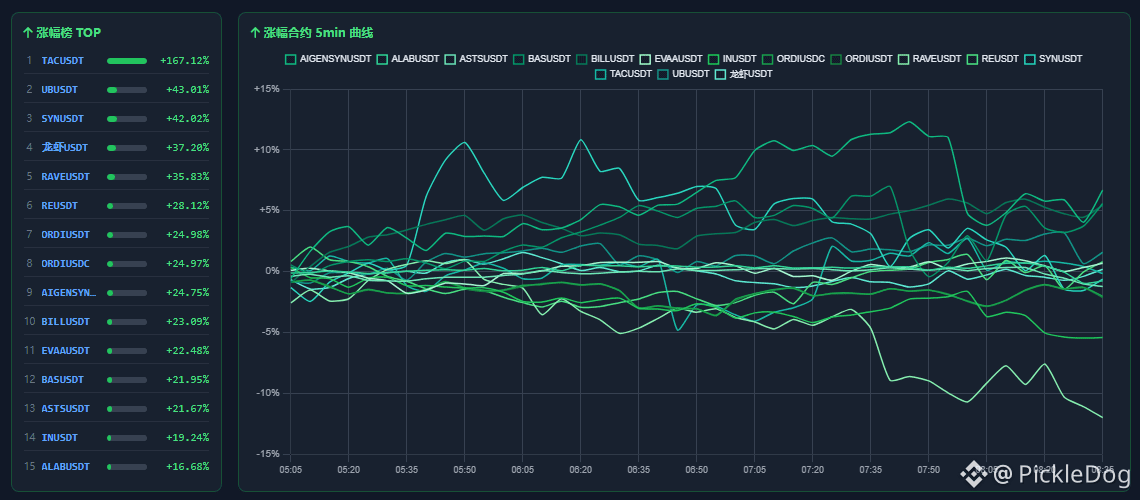Click the +16.68% value
Viewport: 1140px width, 500px height.
point(188,467)
